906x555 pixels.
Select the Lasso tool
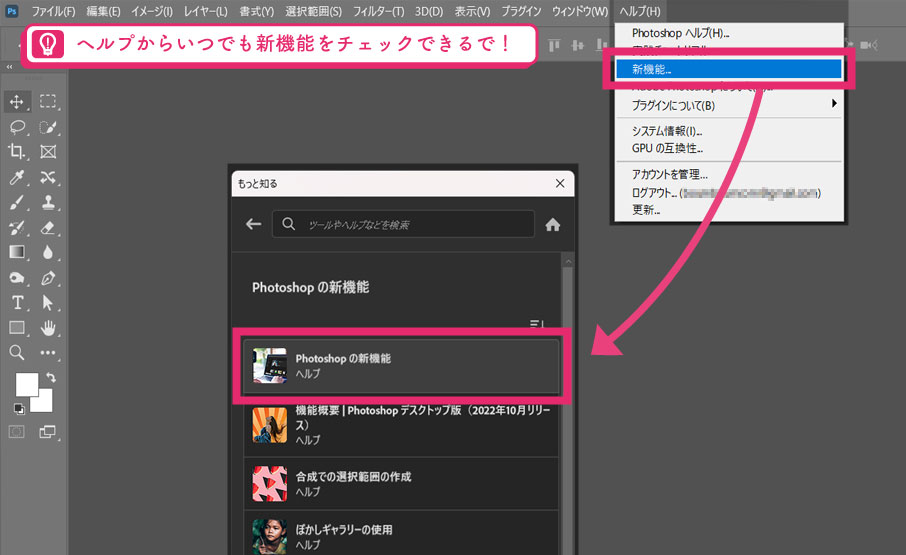(x=17, y=127)
